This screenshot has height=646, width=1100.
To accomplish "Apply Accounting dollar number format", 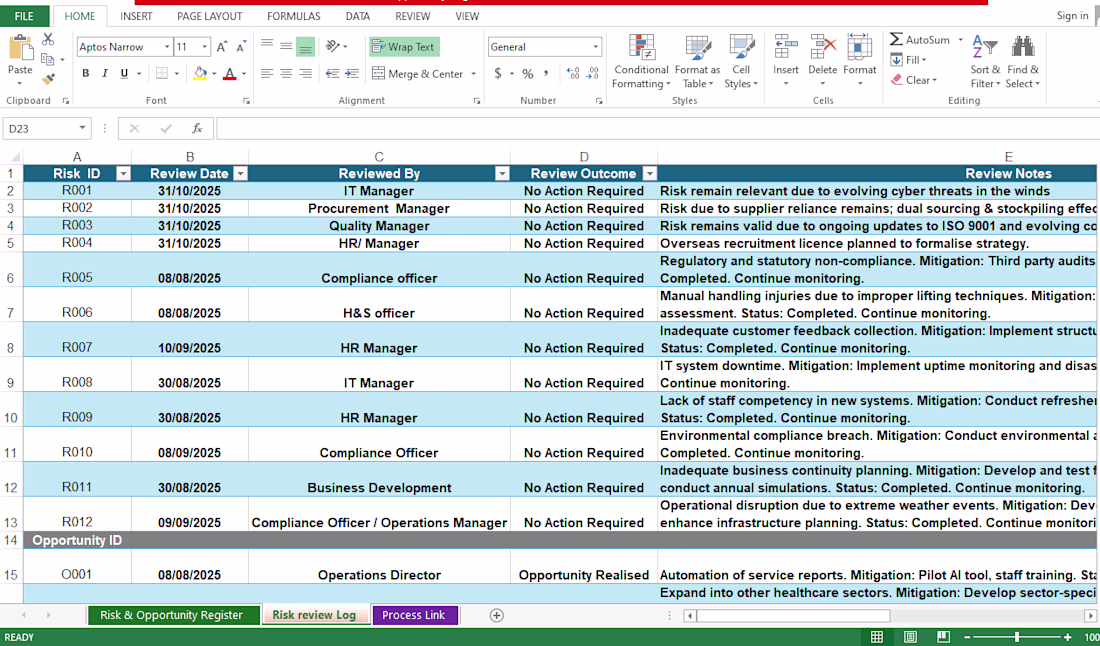I will (x=498, y=73).
